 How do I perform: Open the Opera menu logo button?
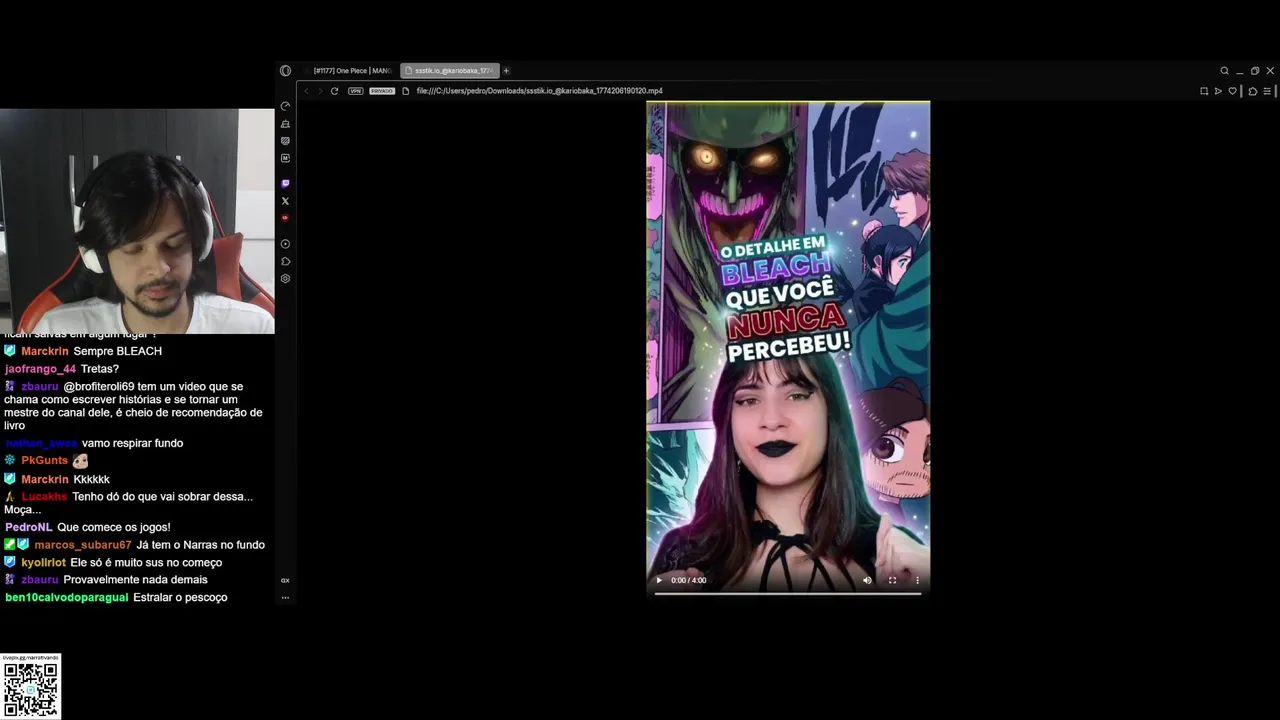285,71
